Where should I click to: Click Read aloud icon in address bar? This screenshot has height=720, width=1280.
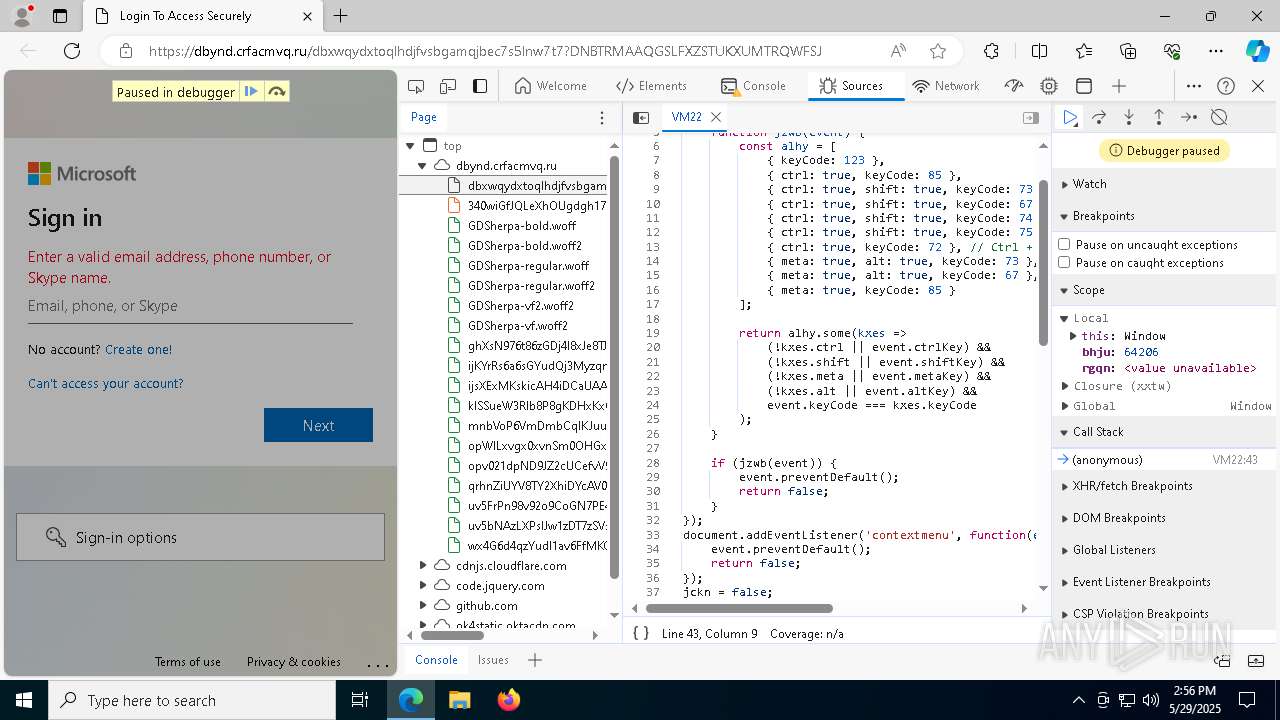pyautogui.click(x=898, y=51)
